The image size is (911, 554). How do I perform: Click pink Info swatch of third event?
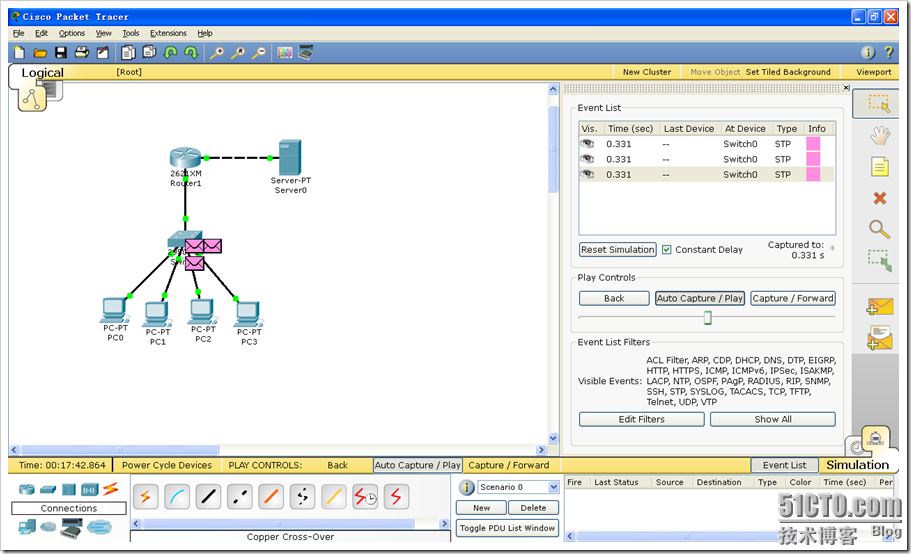(813, 174)
